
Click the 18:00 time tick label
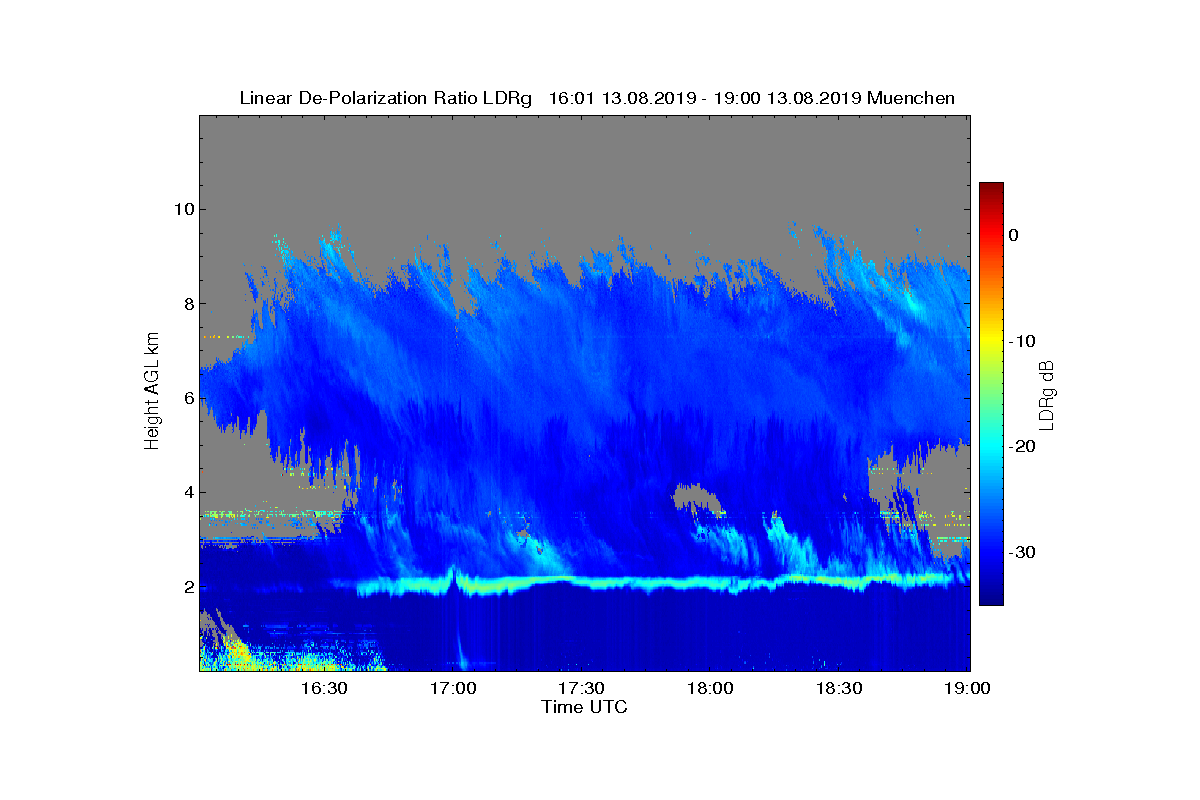pos(711,688)
